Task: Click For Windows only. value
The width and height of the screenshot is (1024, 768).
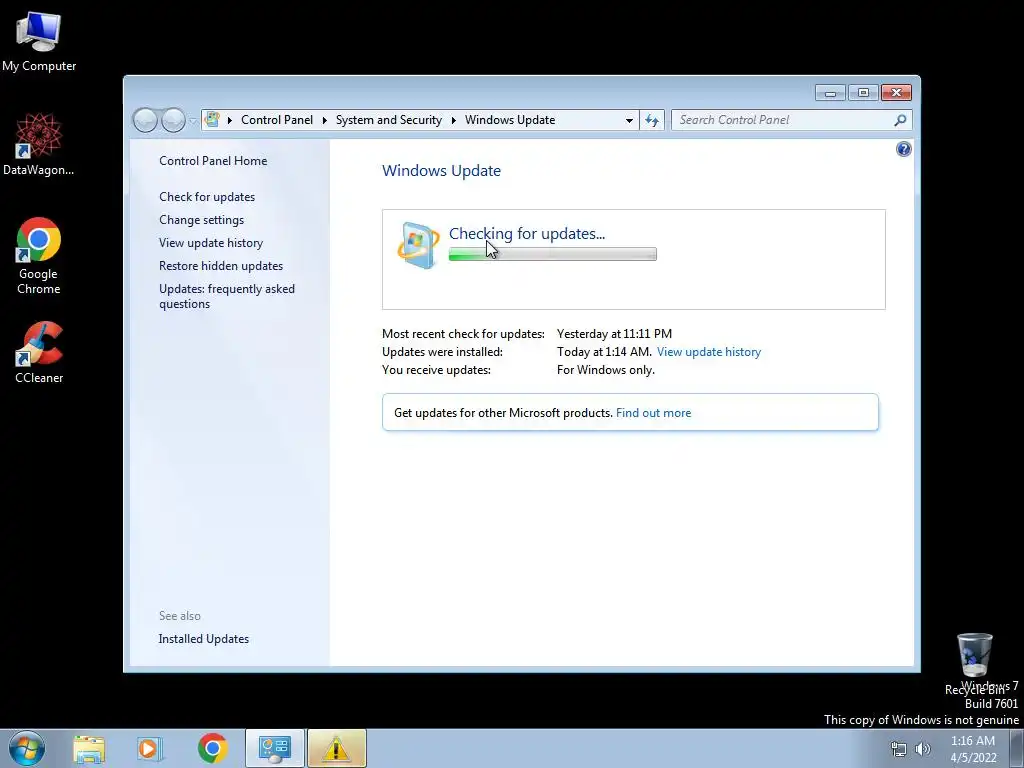Action: coord(605,370)
